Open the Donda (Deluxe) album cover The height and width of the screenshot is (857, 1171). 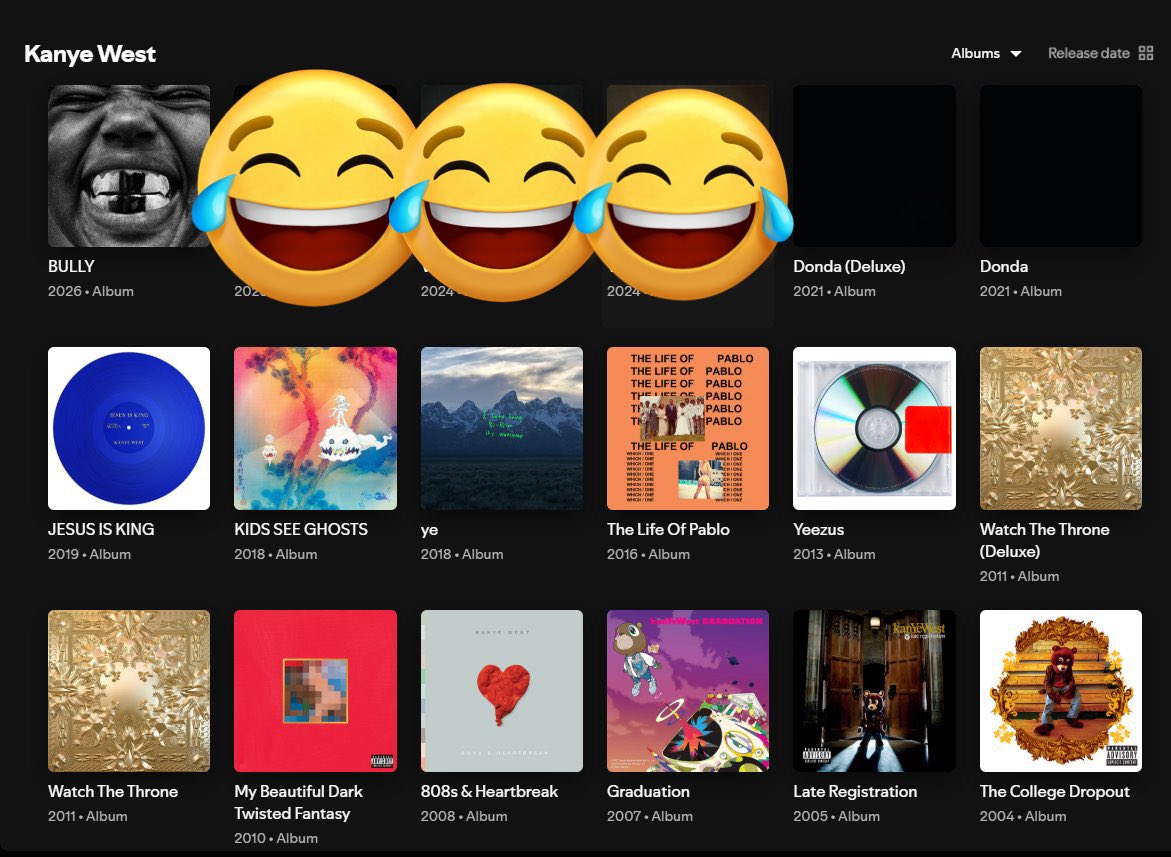(x=874, y=166)
